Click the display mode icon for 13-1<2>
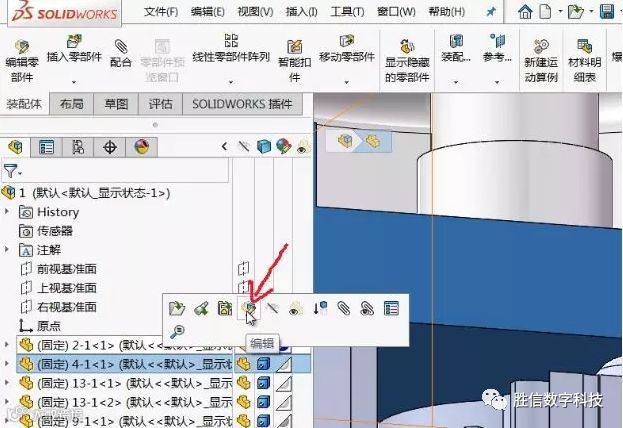The width and height of the screenshot is (623, 428). (x=263, y=402)
